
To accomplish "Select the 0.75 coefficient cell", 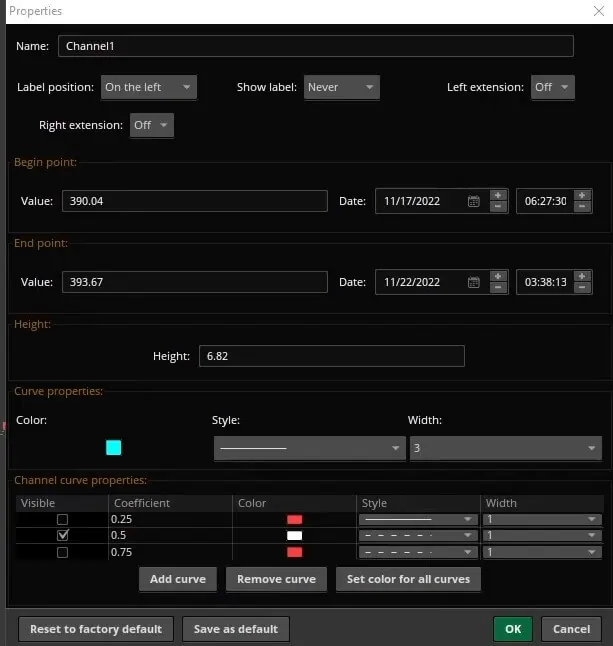I will [x=170, y=552].
